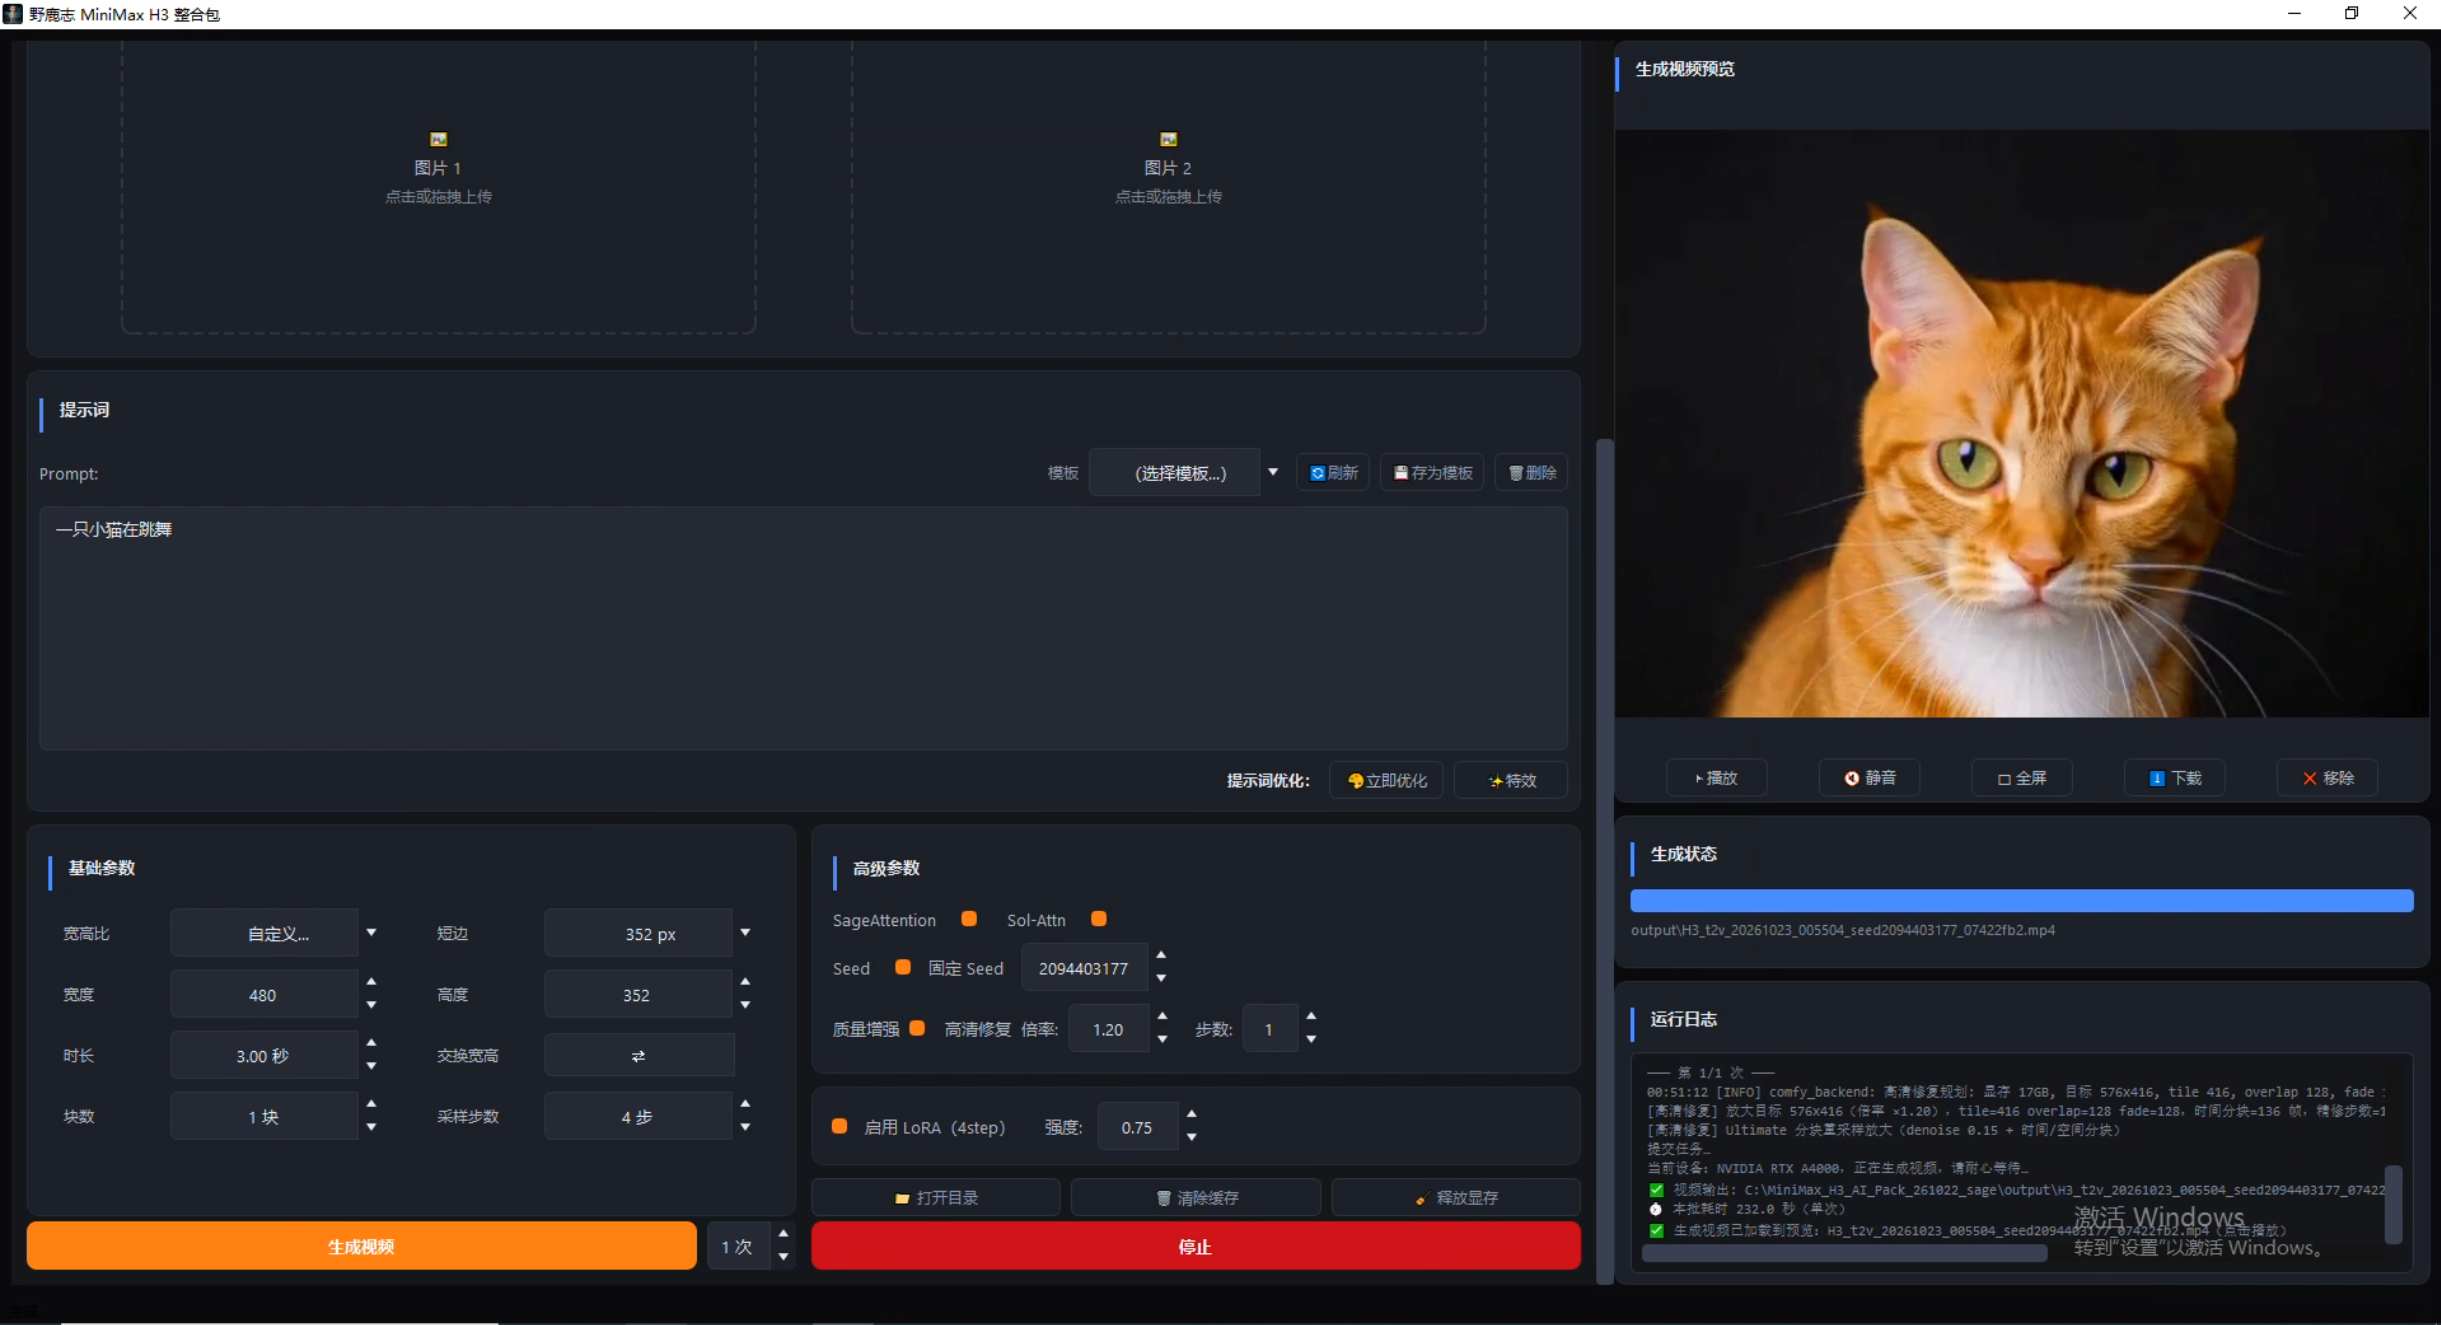The width and height of the screenshot is (2441, 1325).
Task: Click the Prompt text area
Action: [803, 628]
